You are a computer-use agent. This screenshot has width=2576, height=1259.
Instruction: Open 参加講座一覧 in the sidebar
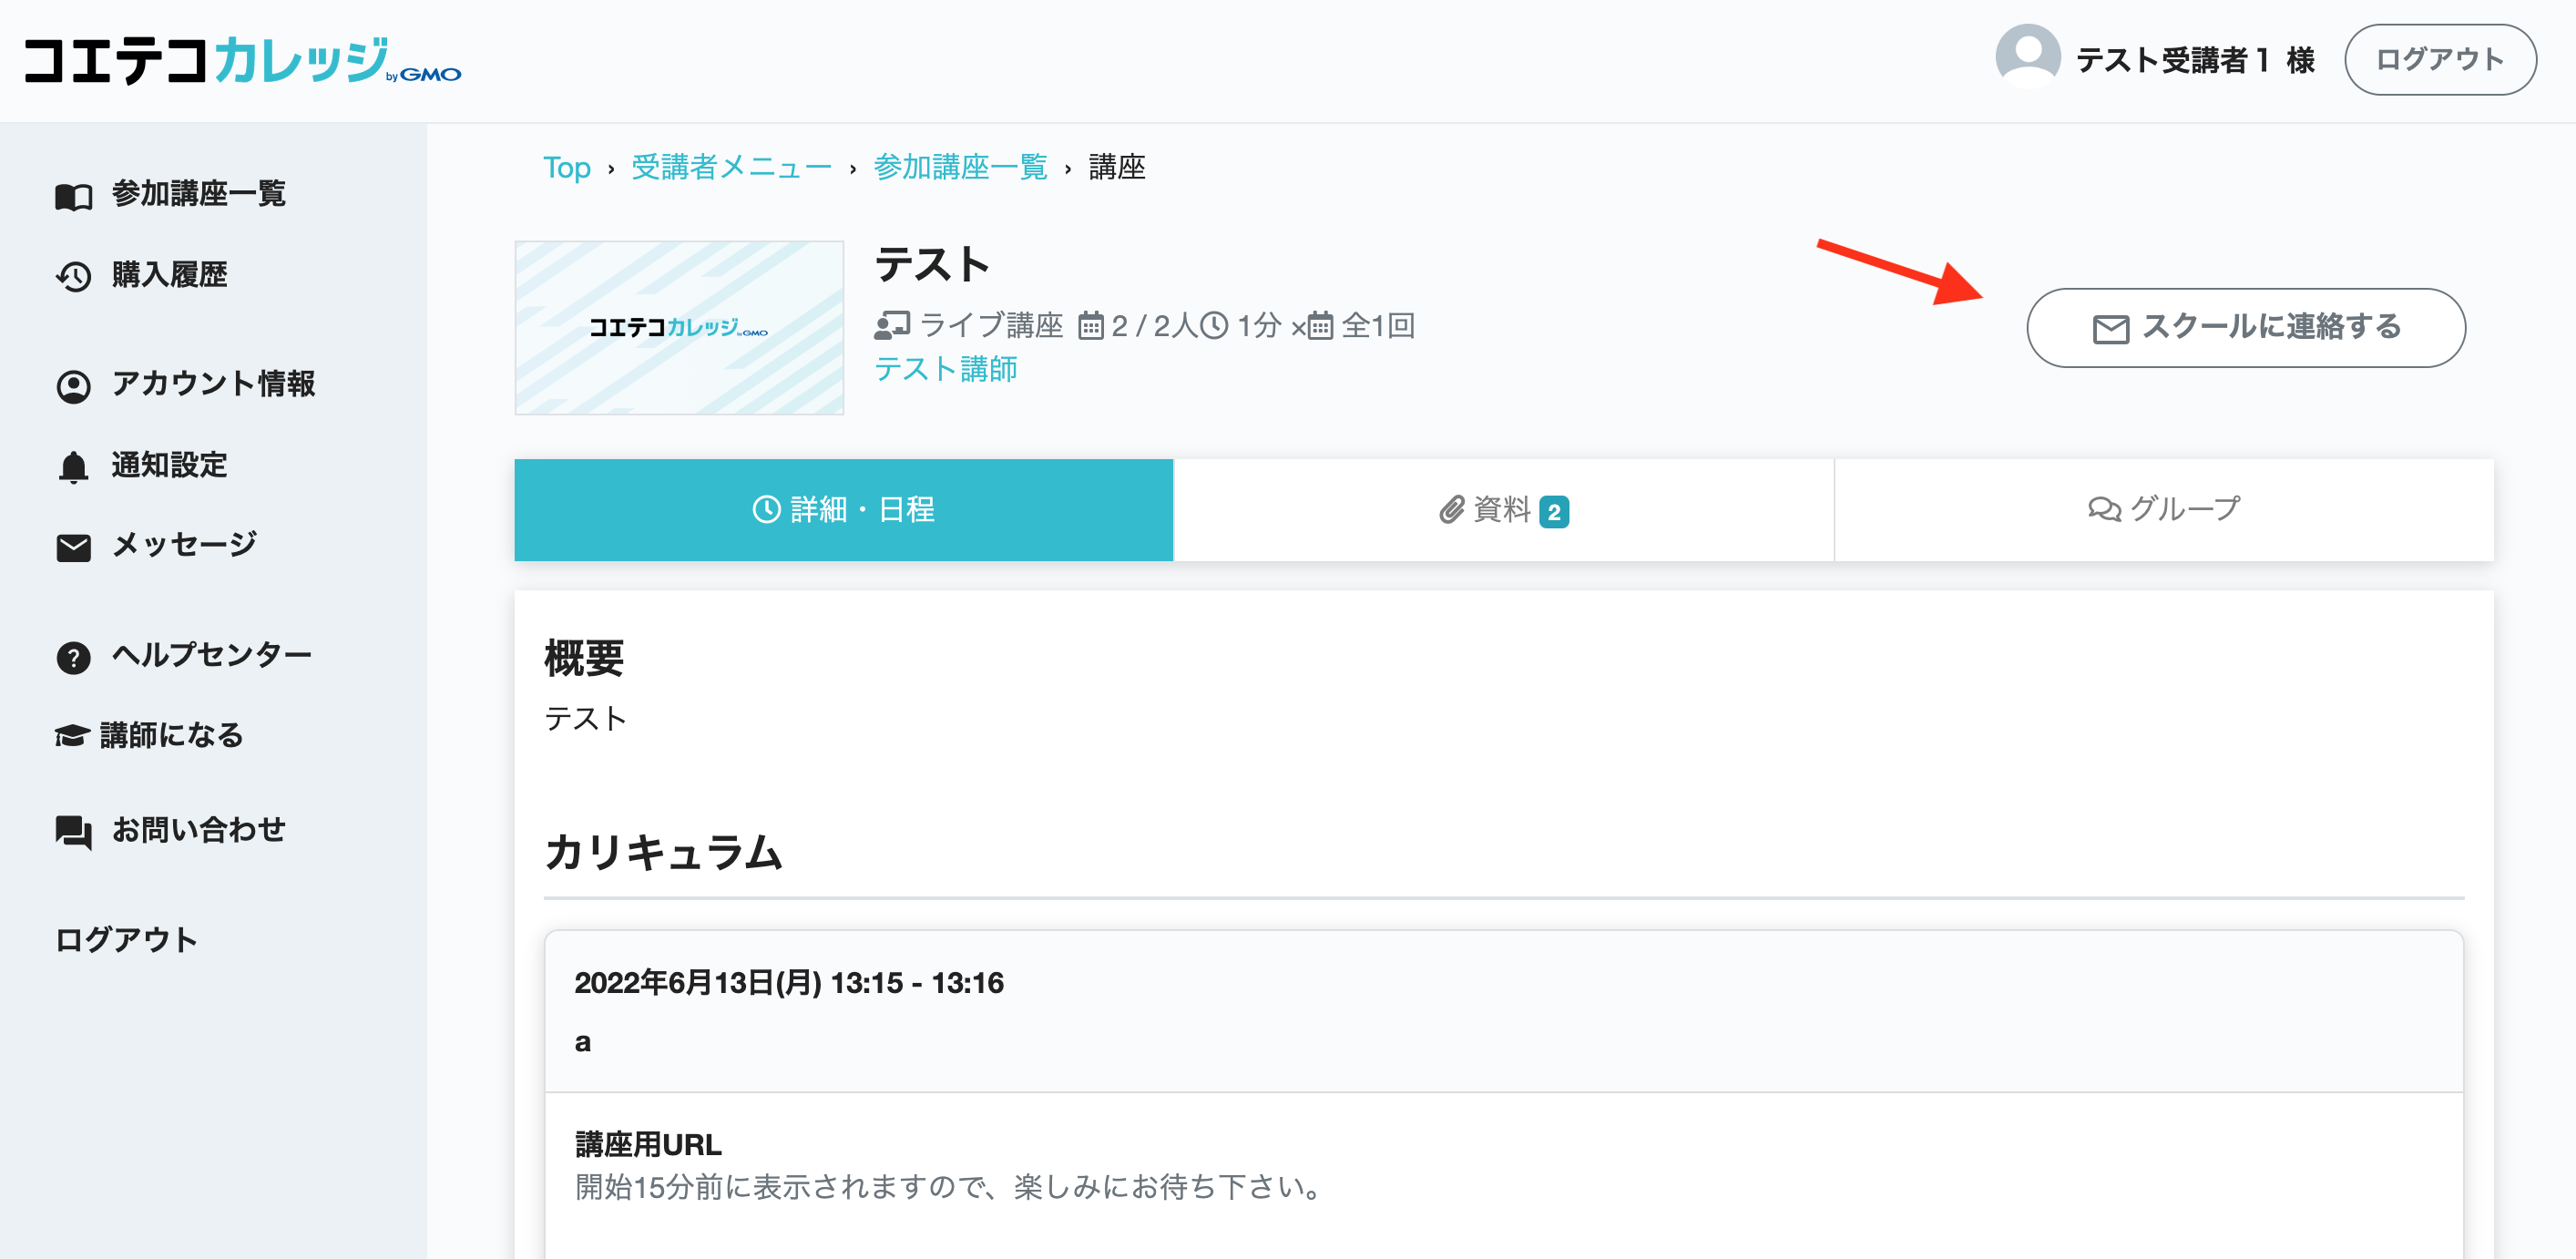[x=170, y=194]
